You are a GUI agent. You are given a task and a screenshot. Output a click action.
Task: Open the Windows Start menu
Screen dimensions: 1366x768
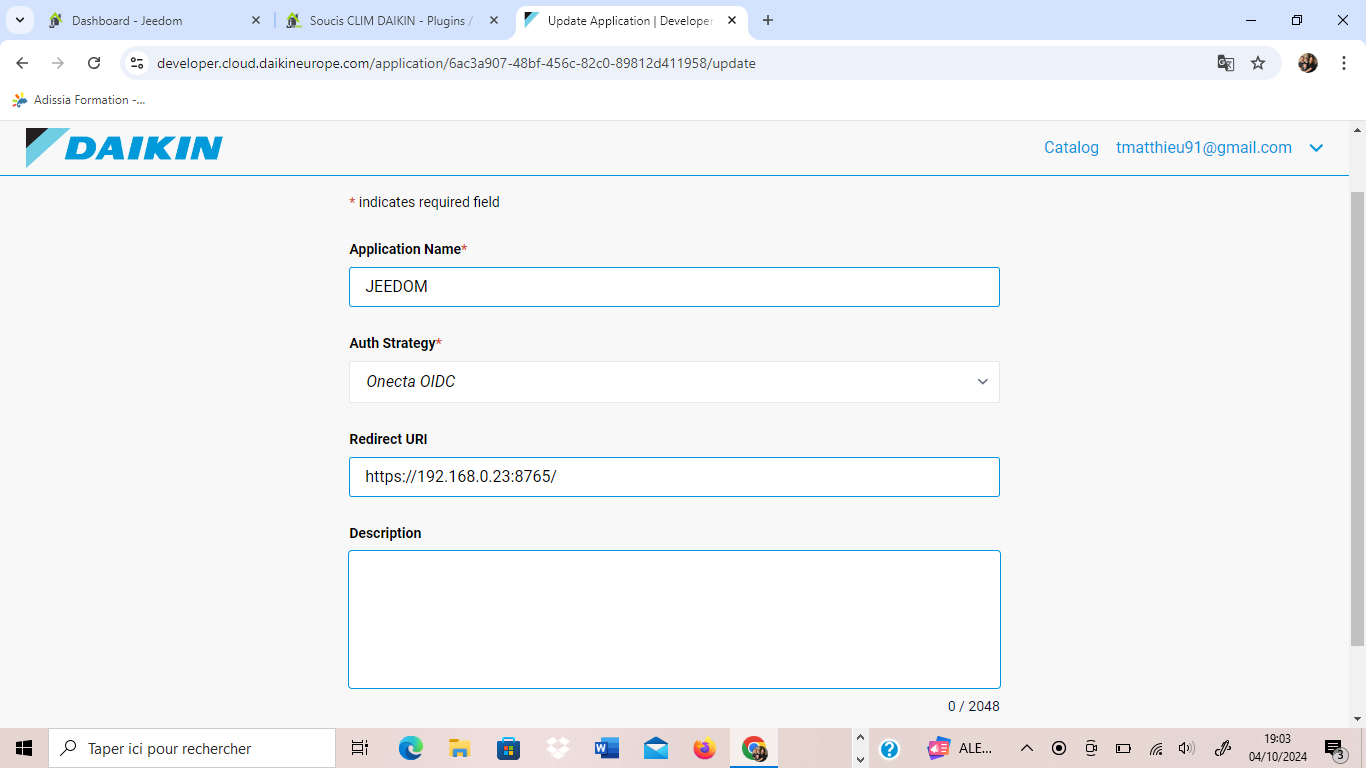coord(24,748)
